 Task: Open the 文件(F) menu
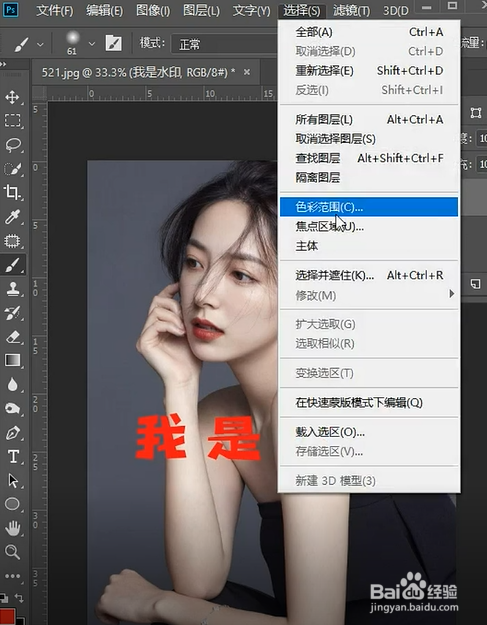click(55, 10)
